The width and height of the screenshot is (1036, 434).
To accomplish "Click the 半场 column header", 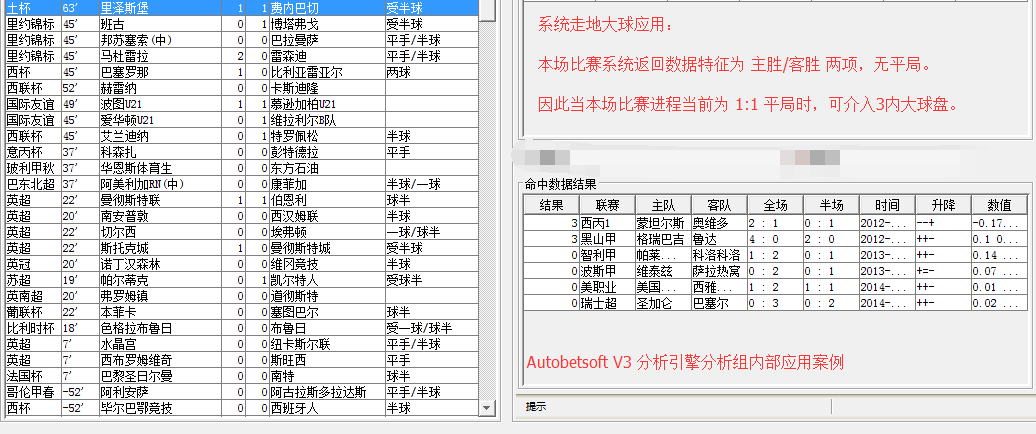I will pos(831,205).
